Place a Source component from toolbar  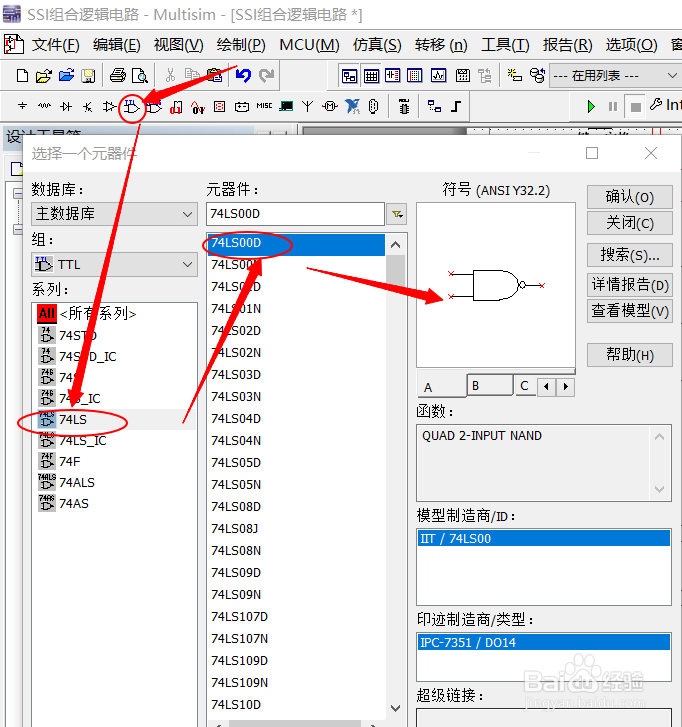tap(22, 107)
